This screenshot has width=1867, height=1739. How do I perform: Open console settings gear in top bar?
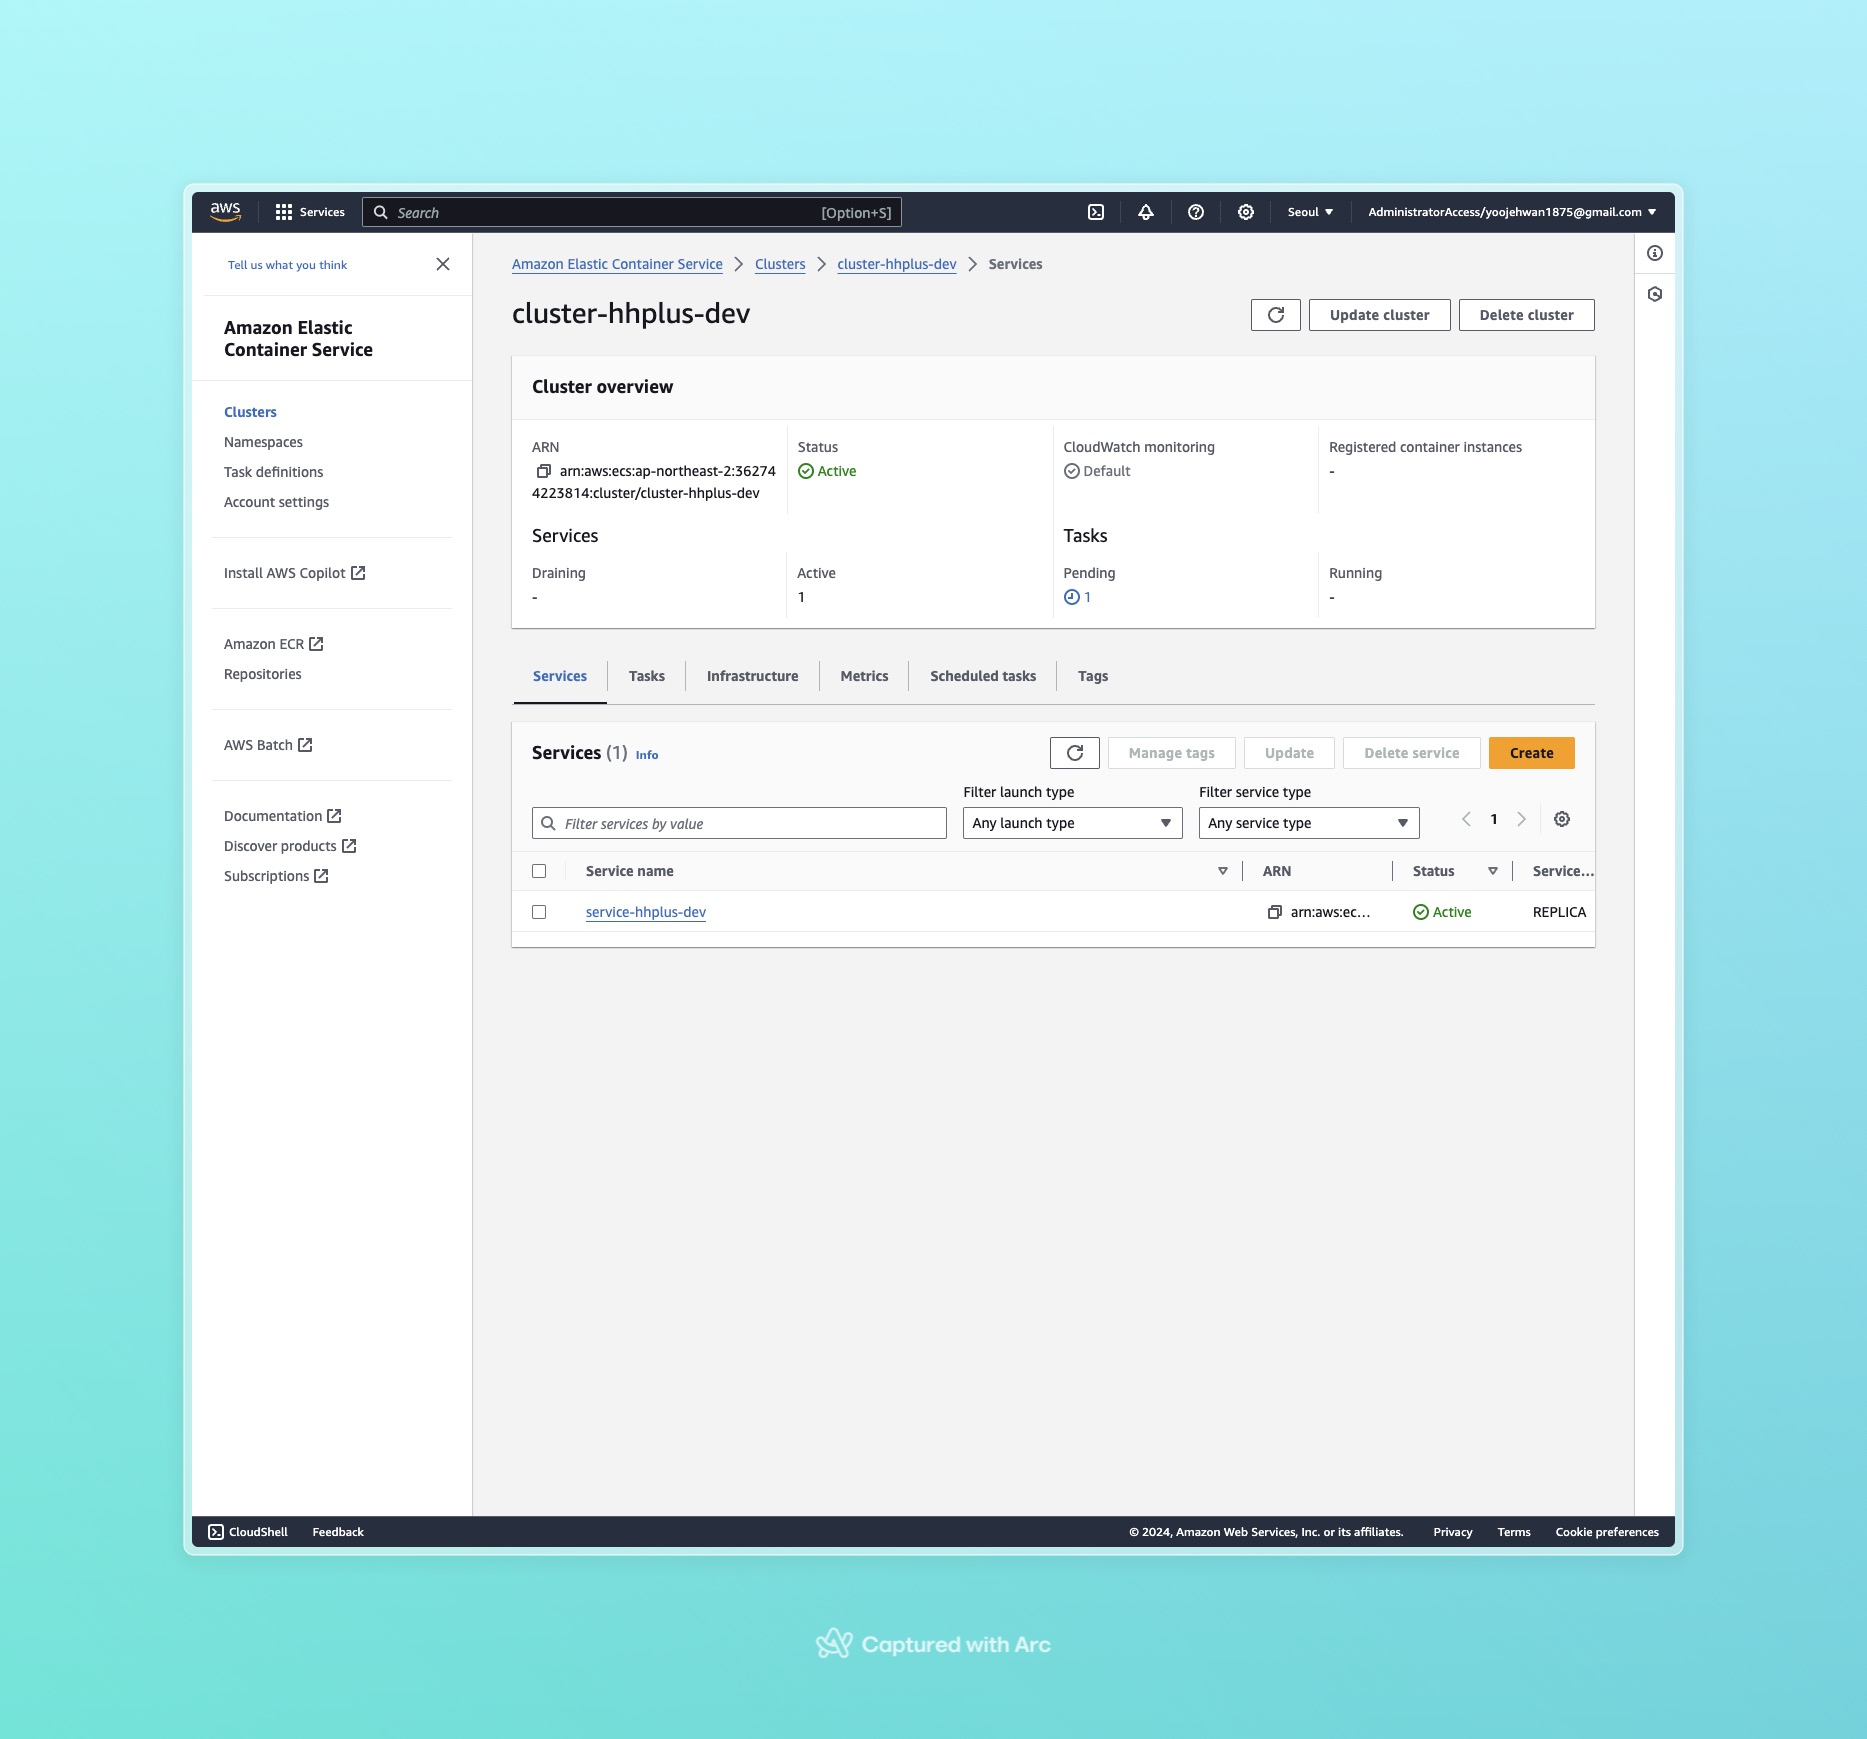pyautogui.click(x=1246, y=212)
